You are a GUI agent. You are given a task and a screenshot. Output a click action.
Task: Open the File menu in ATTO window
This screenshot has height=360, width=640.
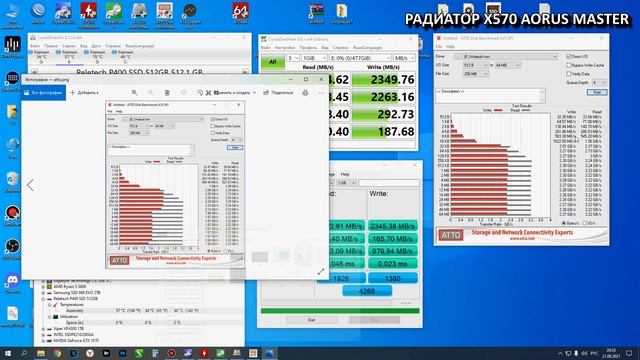click(x=439, y=47)
